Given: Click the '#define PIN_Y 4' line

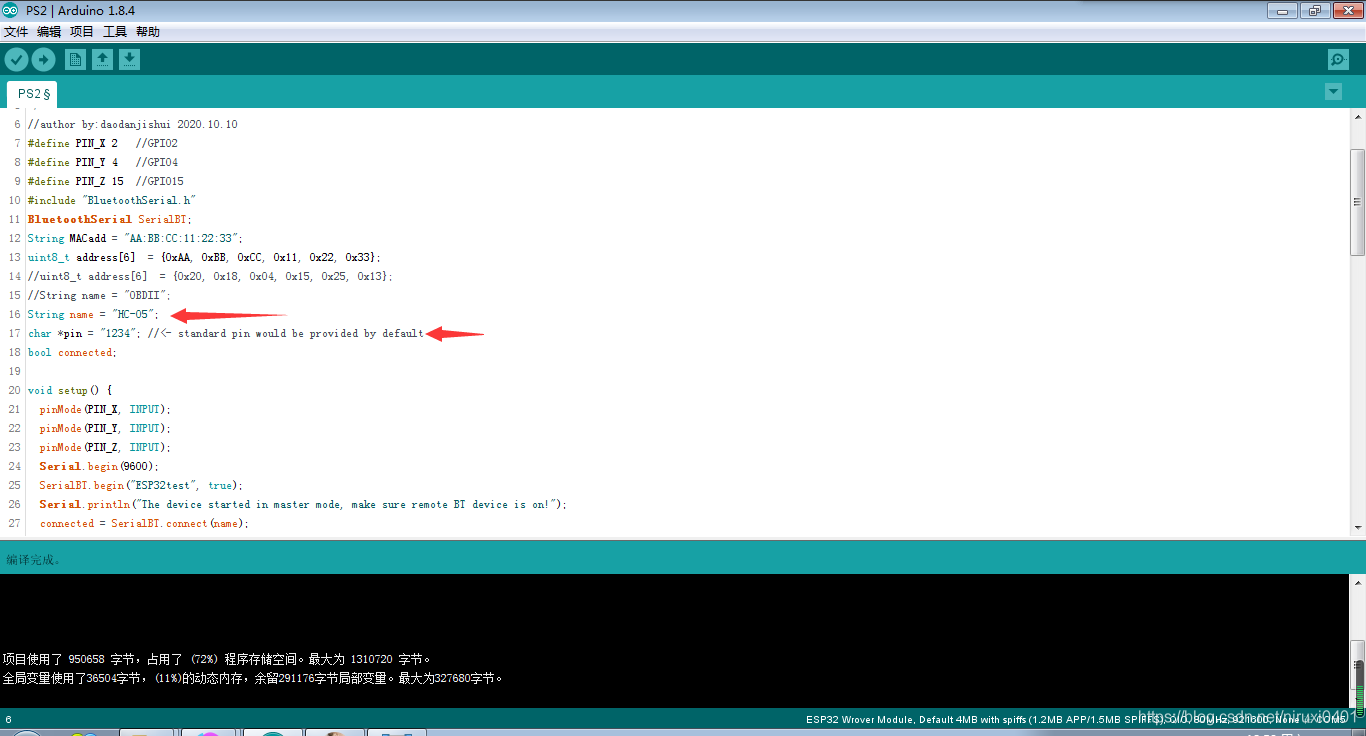Looking at the screenshot, I should click(103, 162).
